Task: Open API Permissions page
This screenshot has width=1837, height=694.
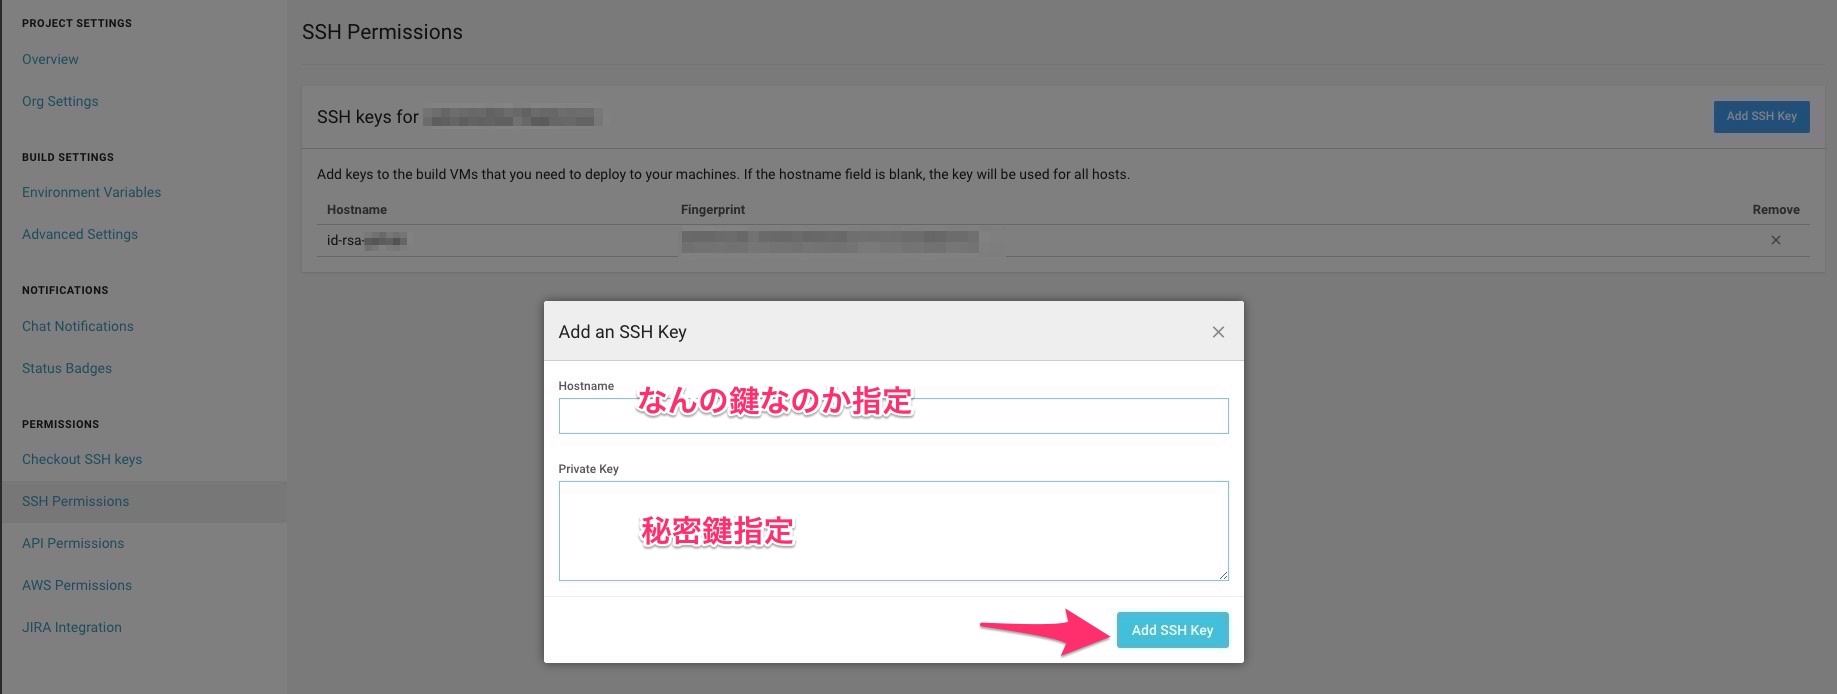Action: 73,543
